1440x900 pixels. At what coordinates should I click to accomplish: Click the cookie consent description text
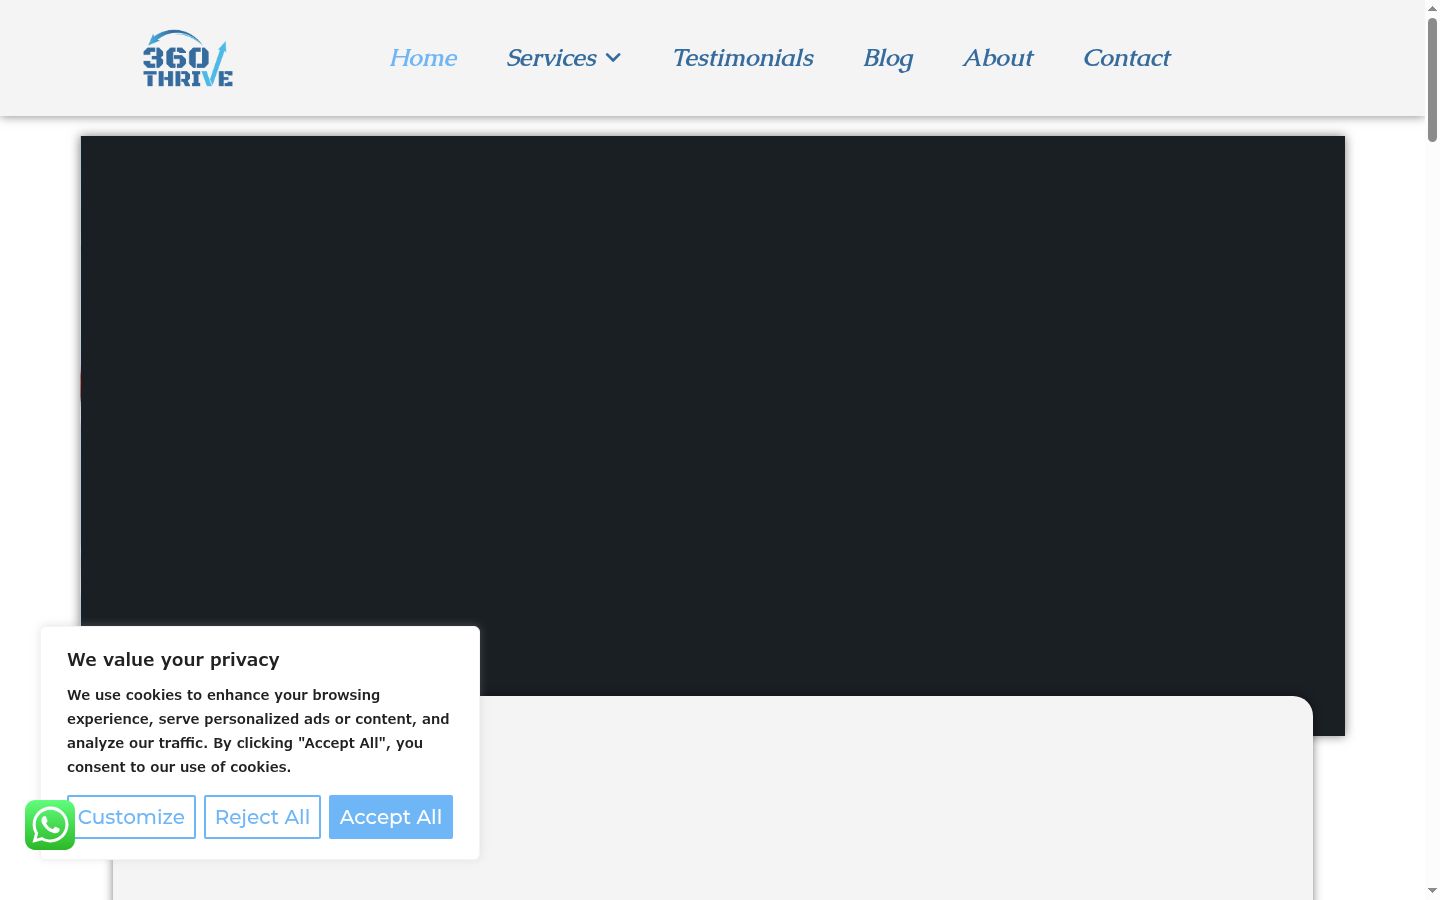pyautogui.click(x=258, y=731)
